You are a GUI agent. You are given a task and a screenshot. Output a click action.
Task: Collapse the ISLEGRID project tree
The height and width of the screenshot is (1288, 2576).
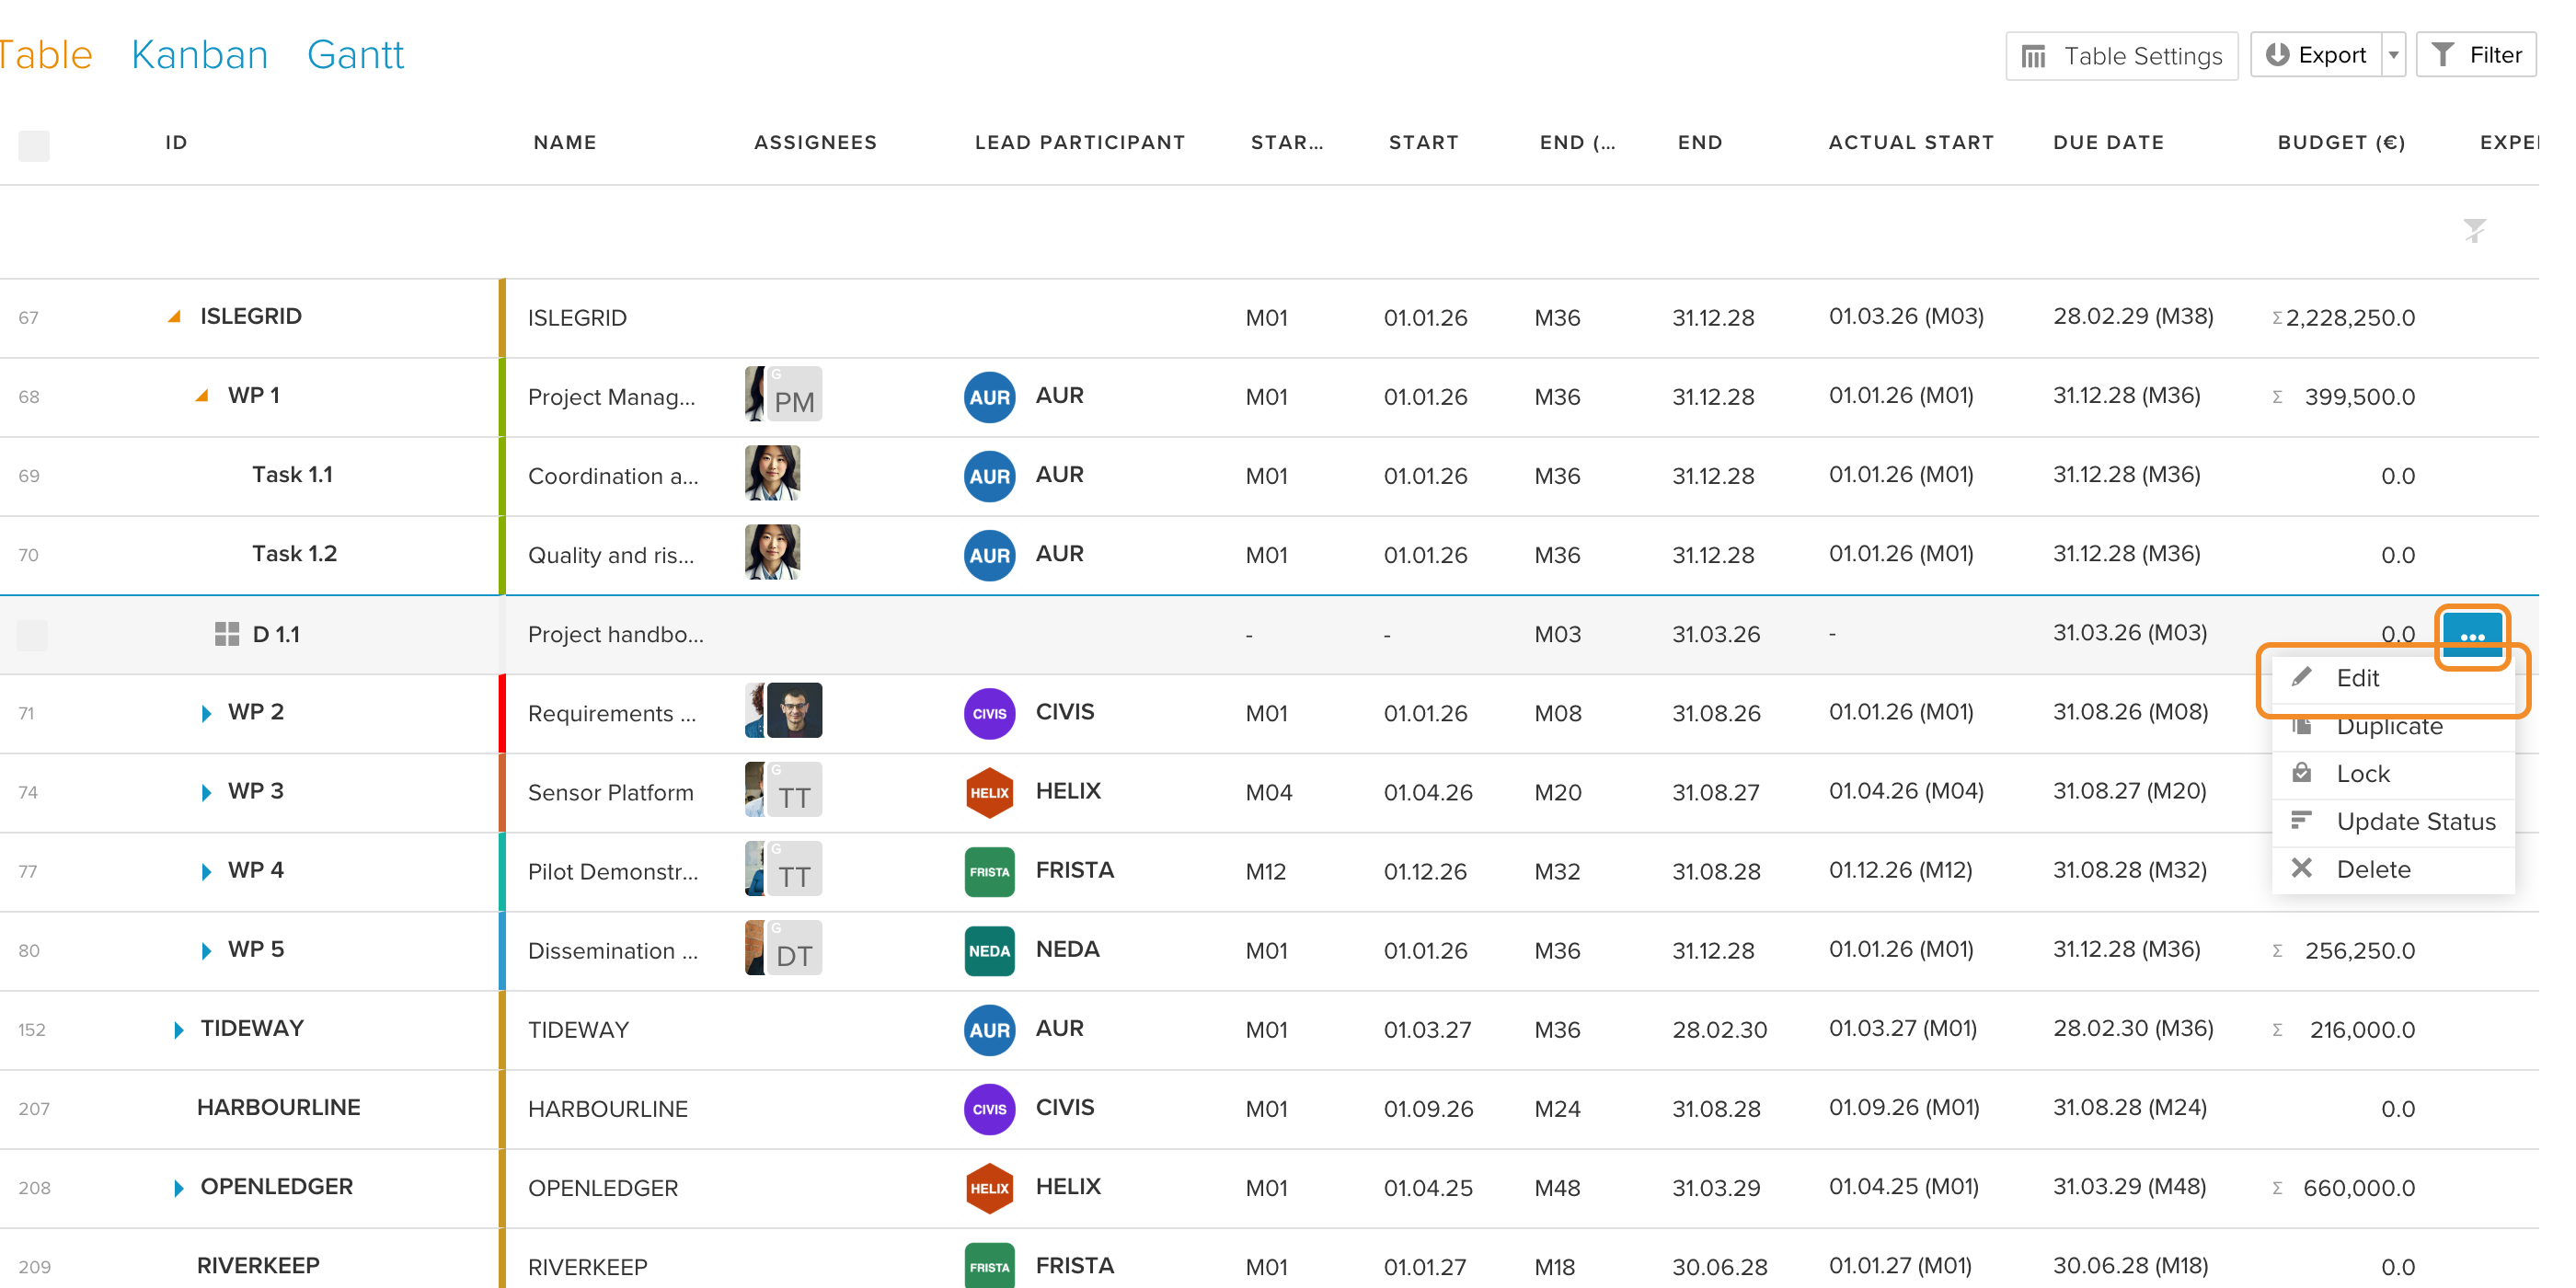[x=174, y=316]
